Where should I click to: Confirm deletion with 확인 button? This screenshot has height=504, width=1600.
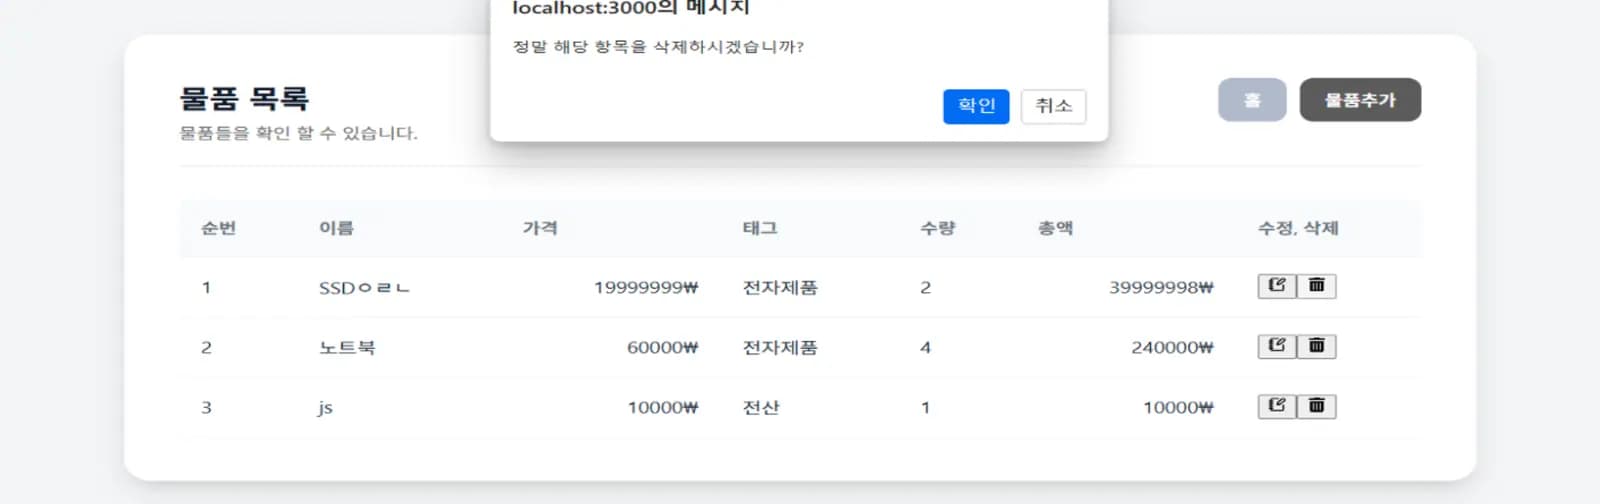click(976, 106)
